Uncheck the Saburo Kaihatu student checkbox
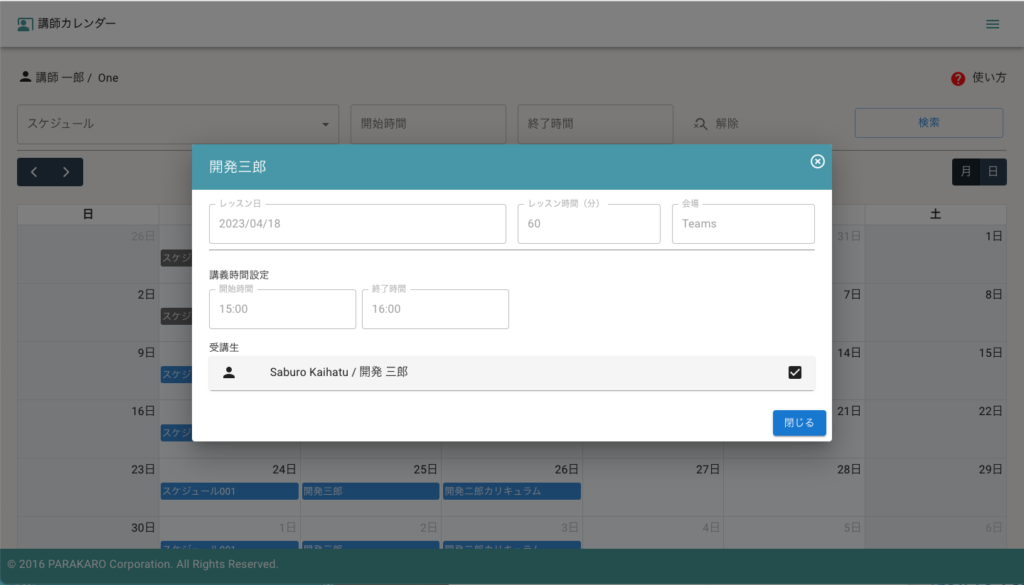 795,372
